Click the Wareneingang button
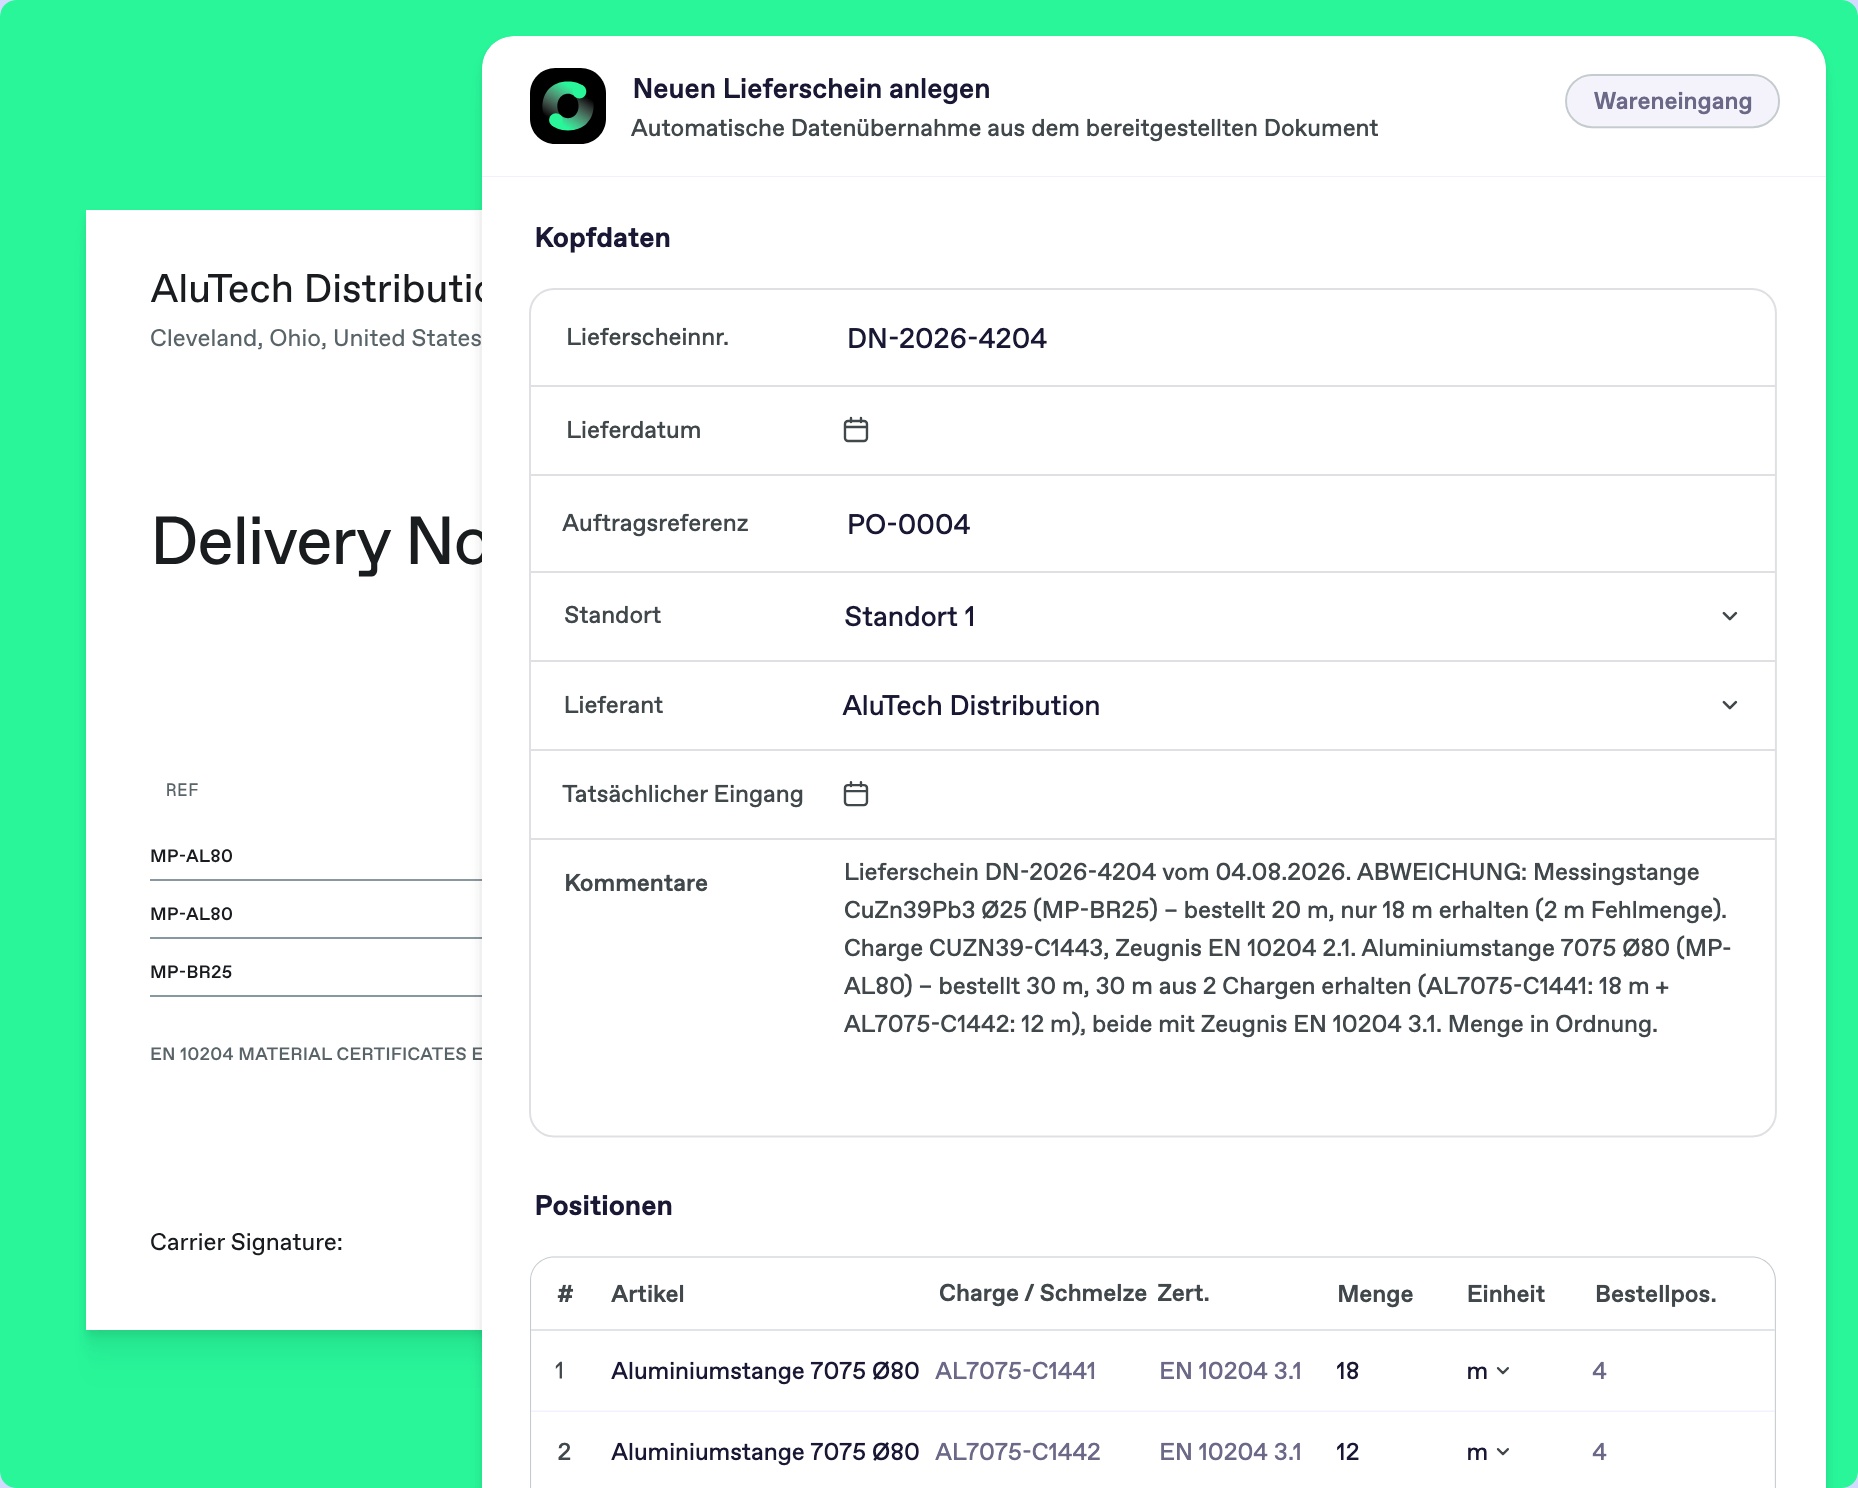 point(1672,101)
